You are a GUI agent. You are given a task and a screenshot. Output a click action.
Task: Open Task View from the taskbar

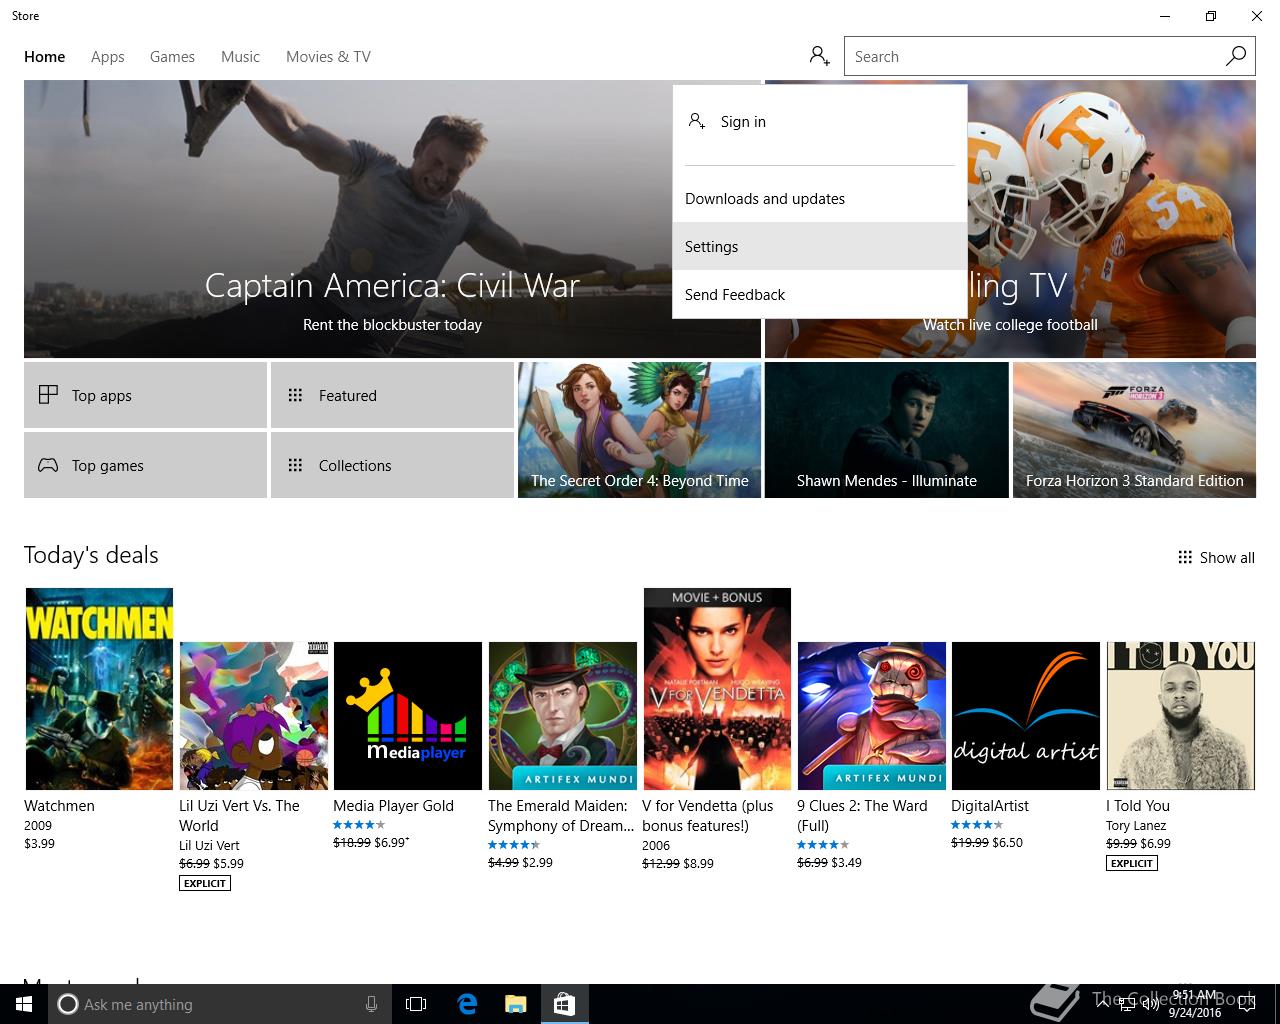pyautogui.click(x=416, y=1004)
